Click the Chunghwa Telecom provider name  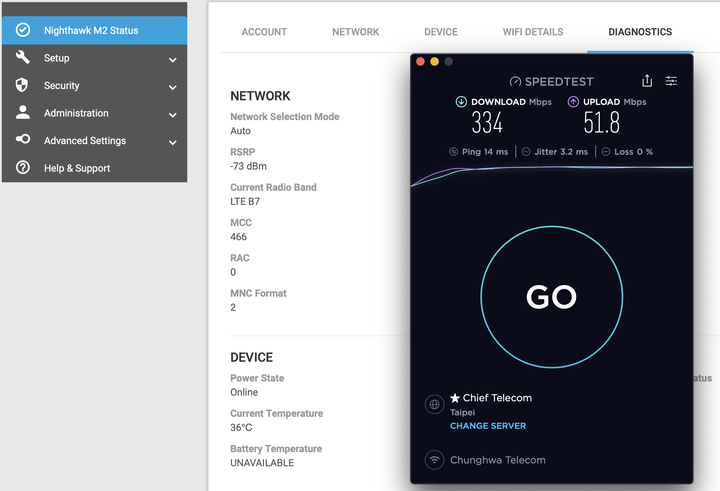498,460
